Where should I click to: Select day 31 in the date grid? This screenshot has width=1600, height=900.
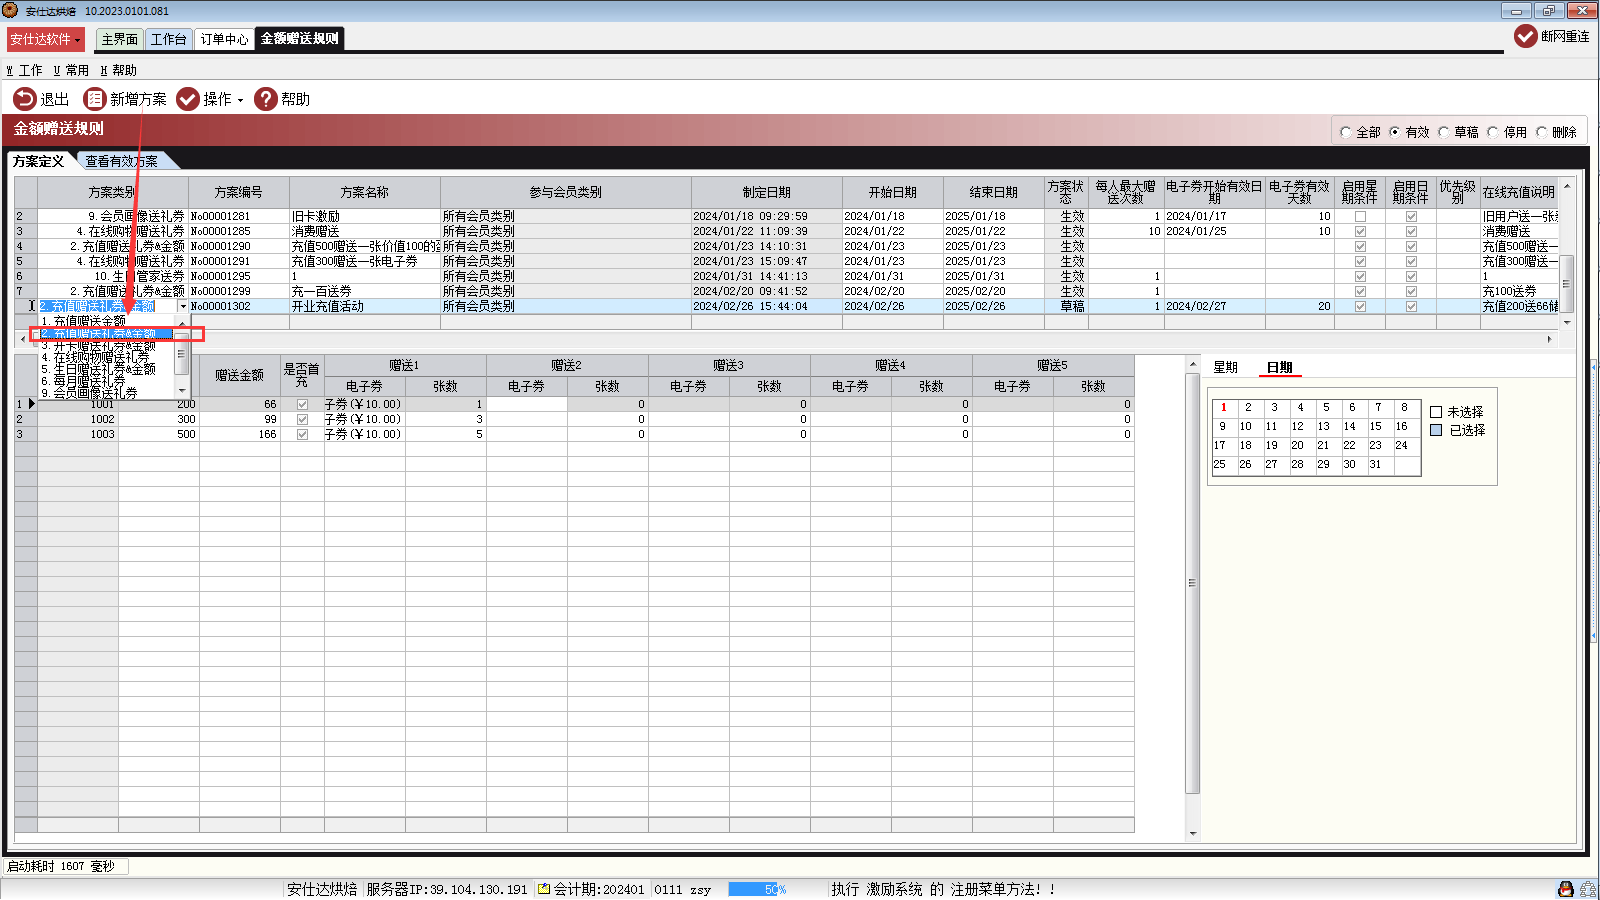coord(1376,464)
